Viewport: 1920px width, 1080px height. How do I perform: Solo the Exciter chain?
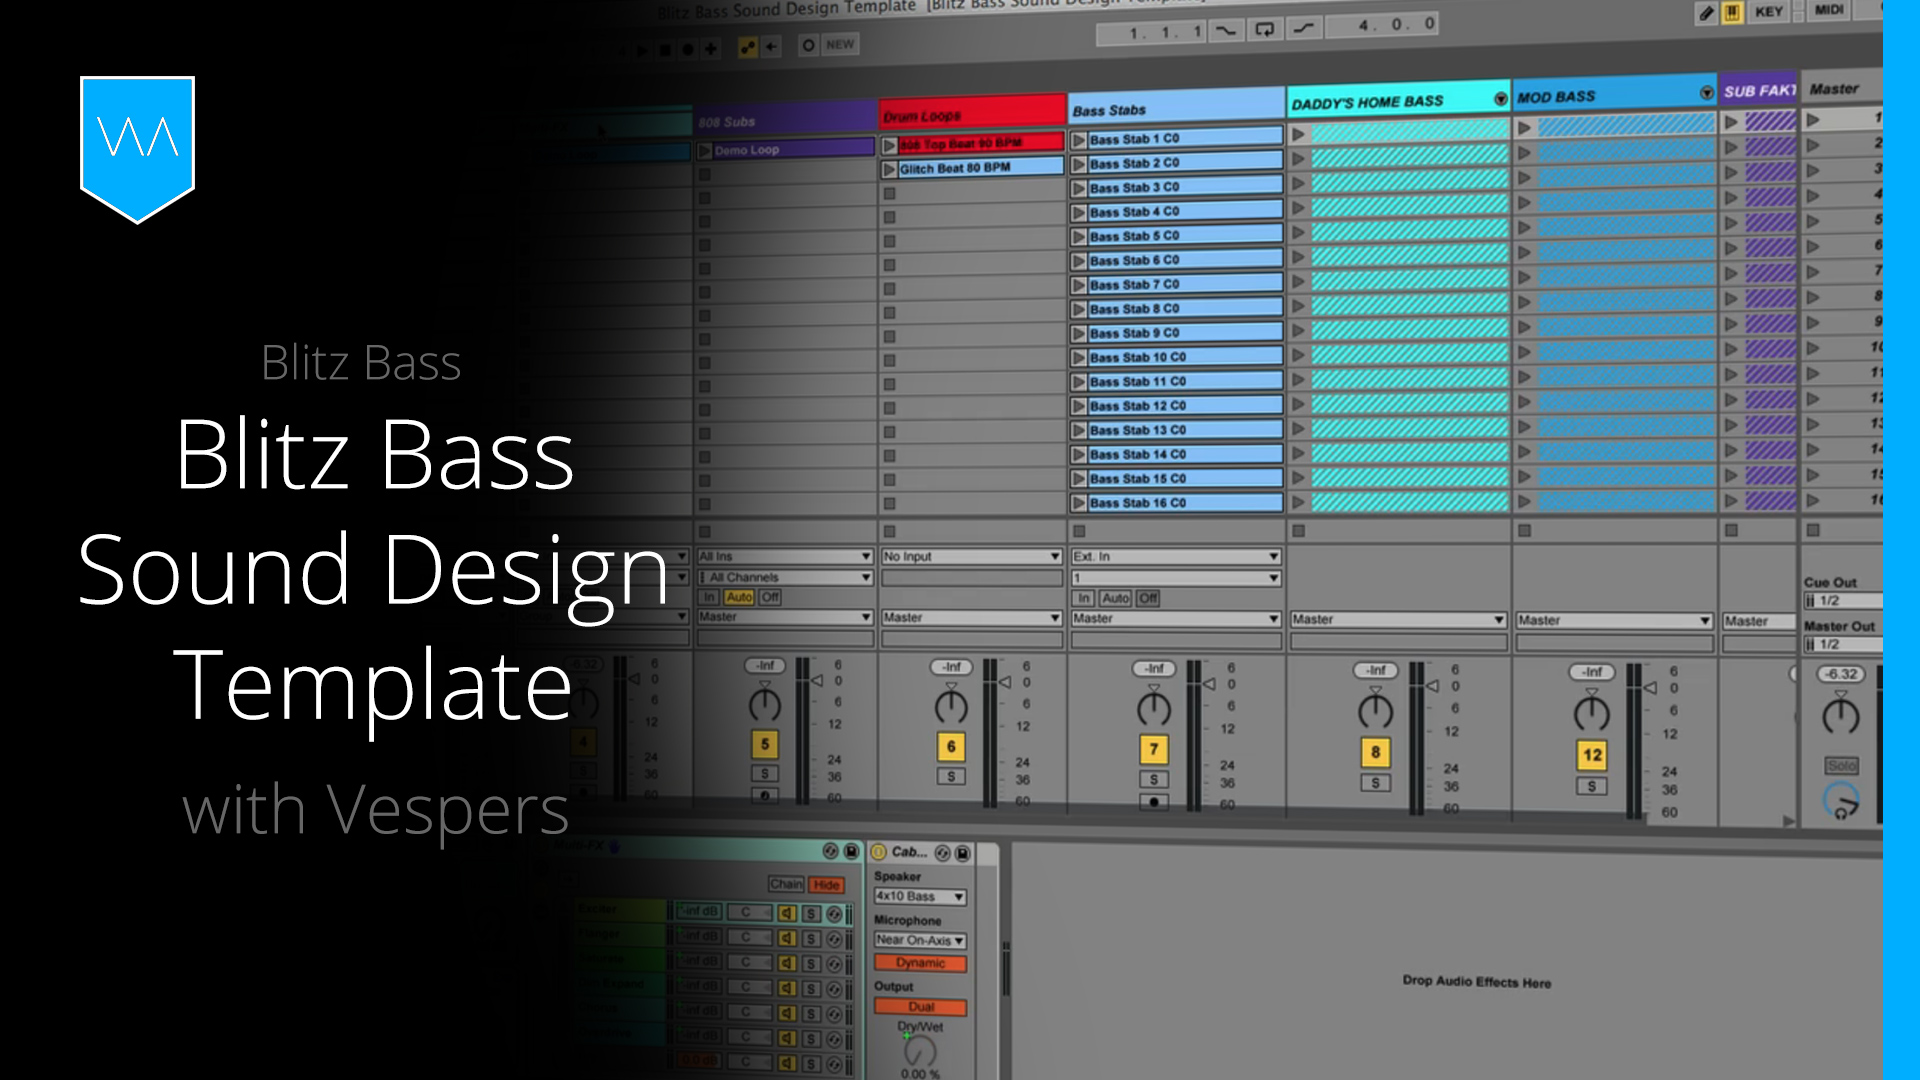point(811,914)
